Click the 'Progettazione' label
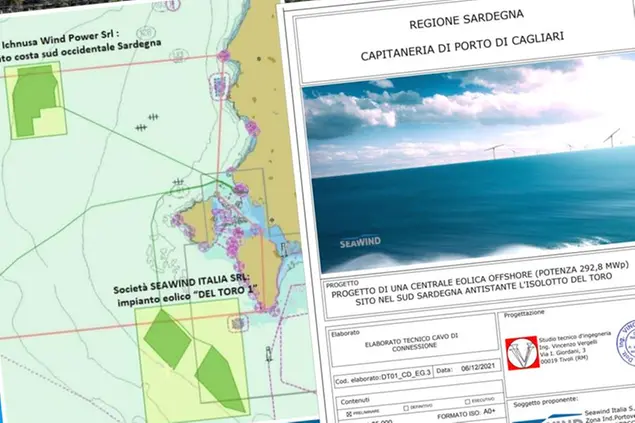The width and height of the screenshot is (635, 423). pos(524,313)
